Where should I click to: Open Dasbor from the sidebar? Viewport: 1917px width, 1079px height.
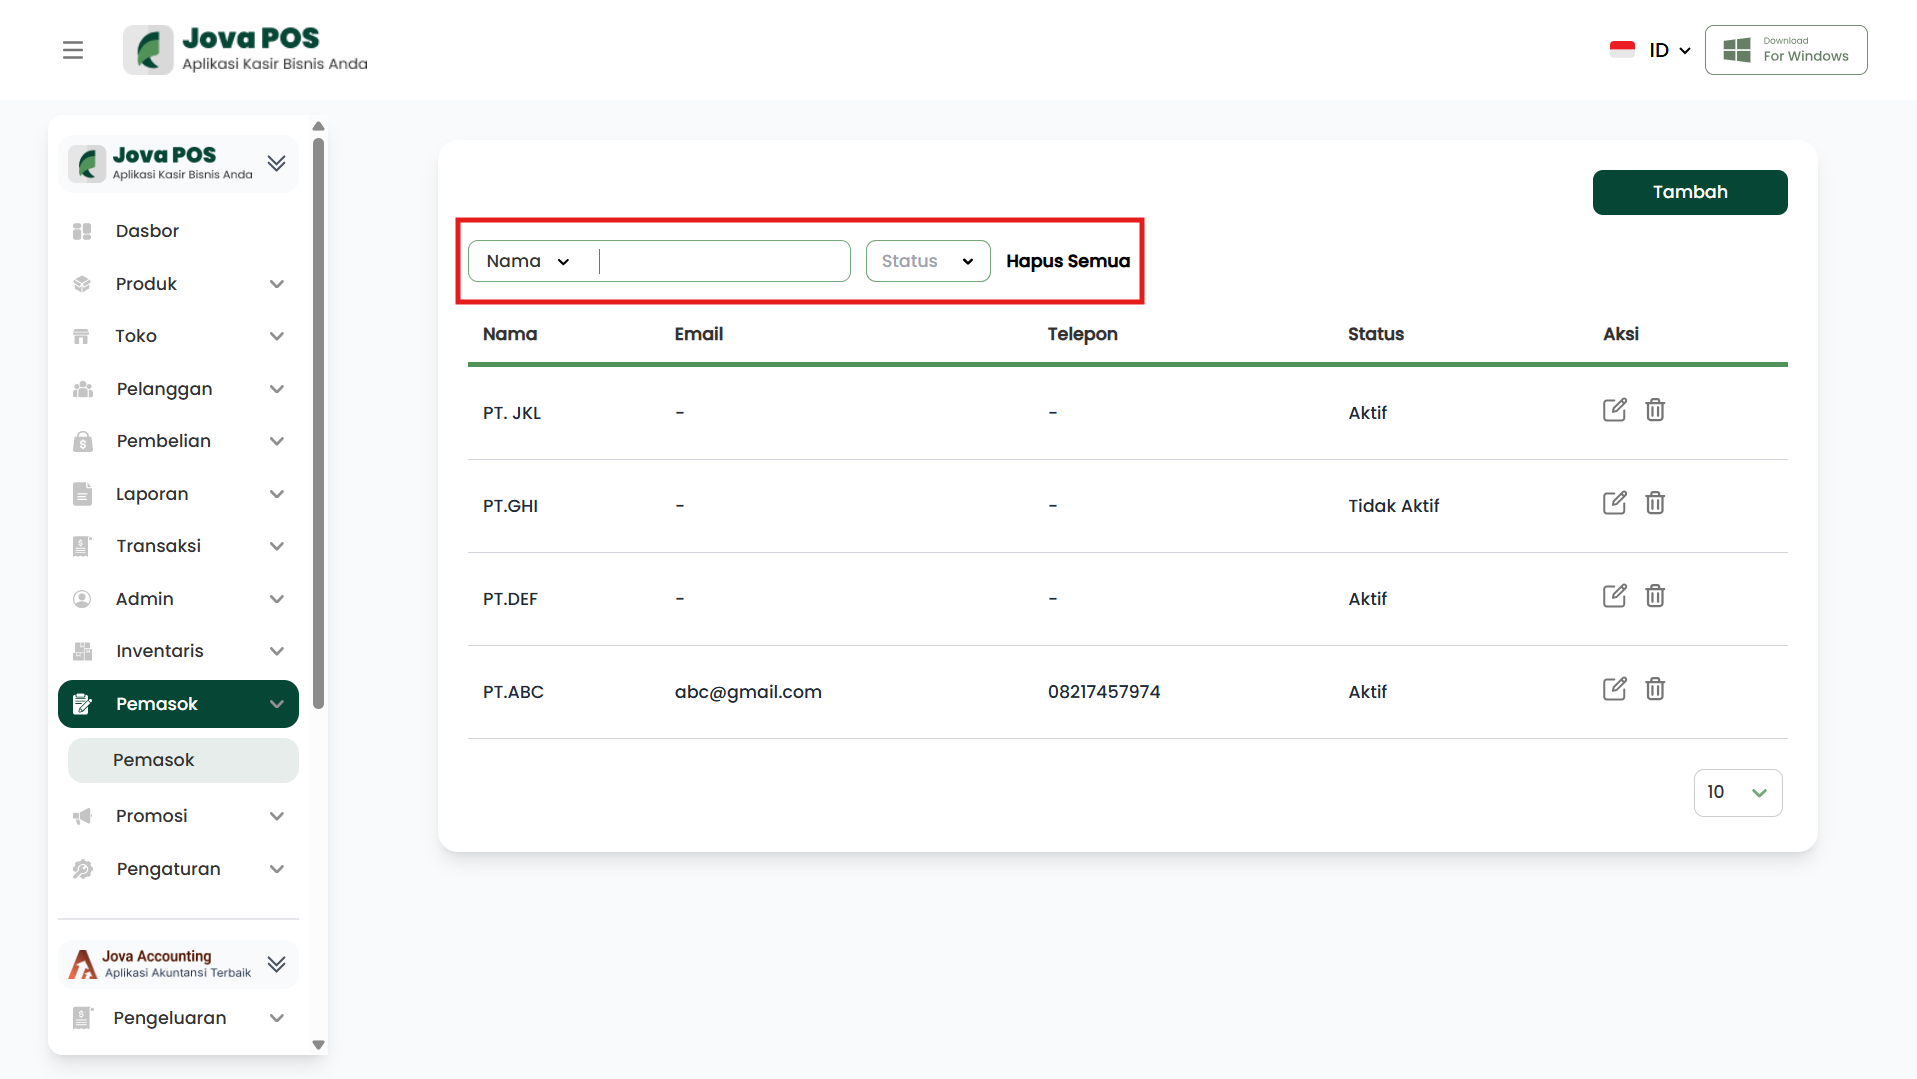(x=147, y=231)
